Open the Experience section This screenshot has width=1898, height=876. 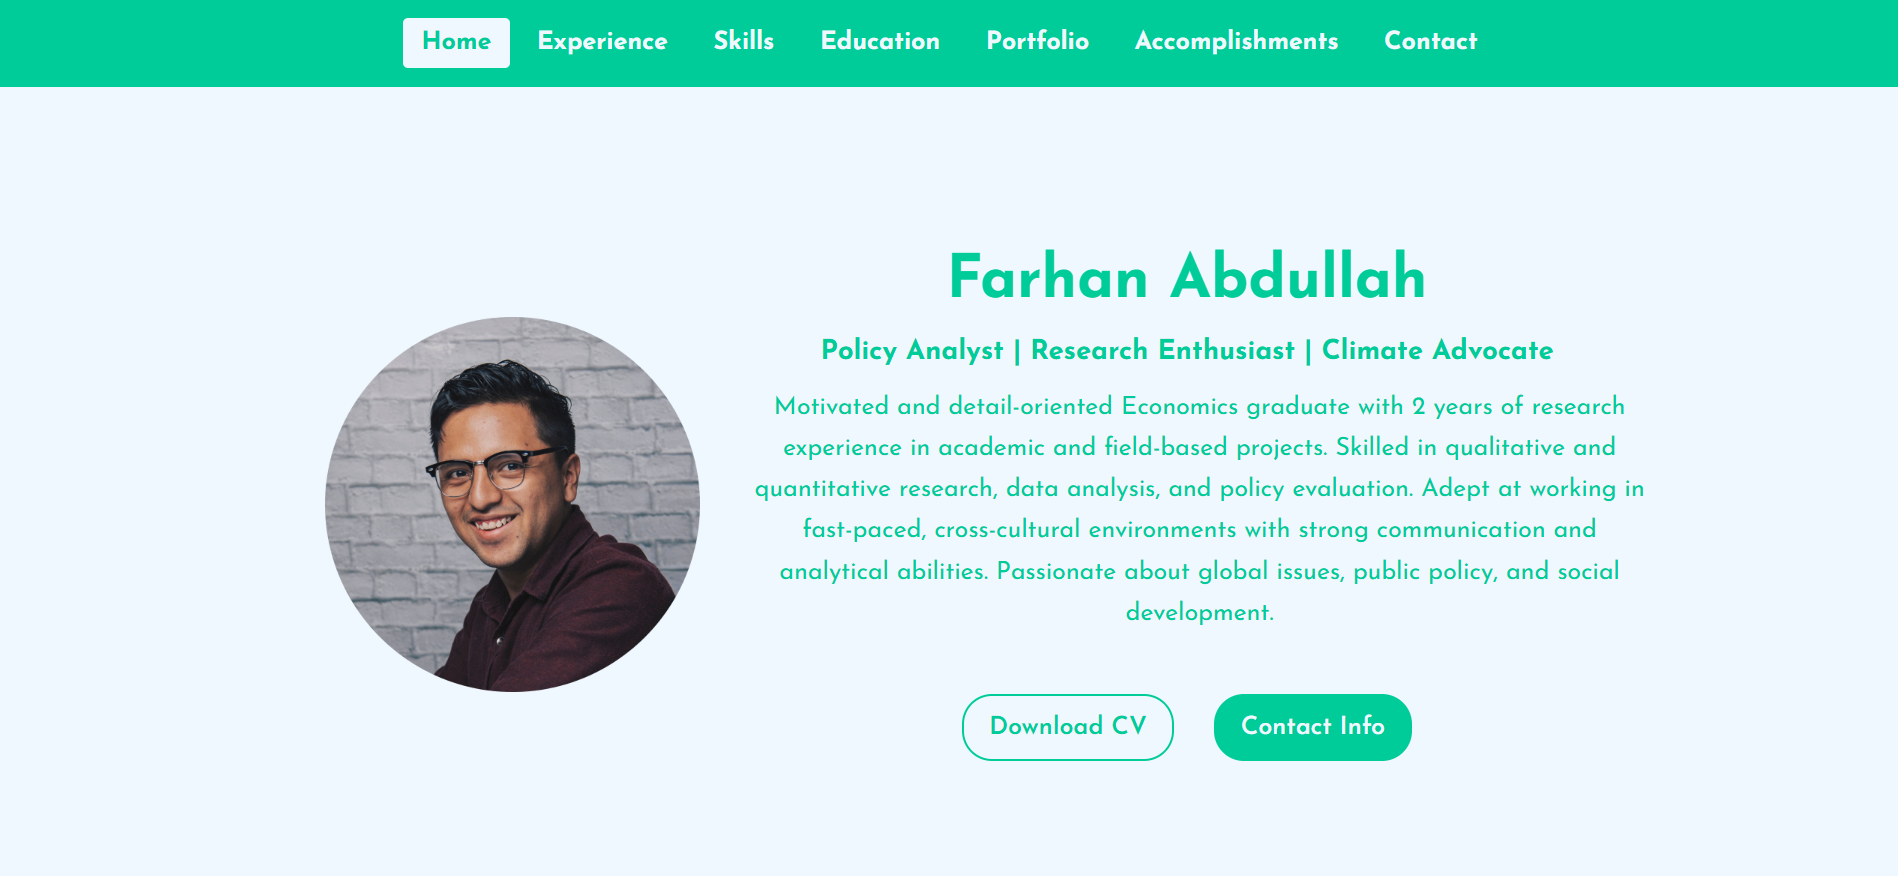coord(602,42)
